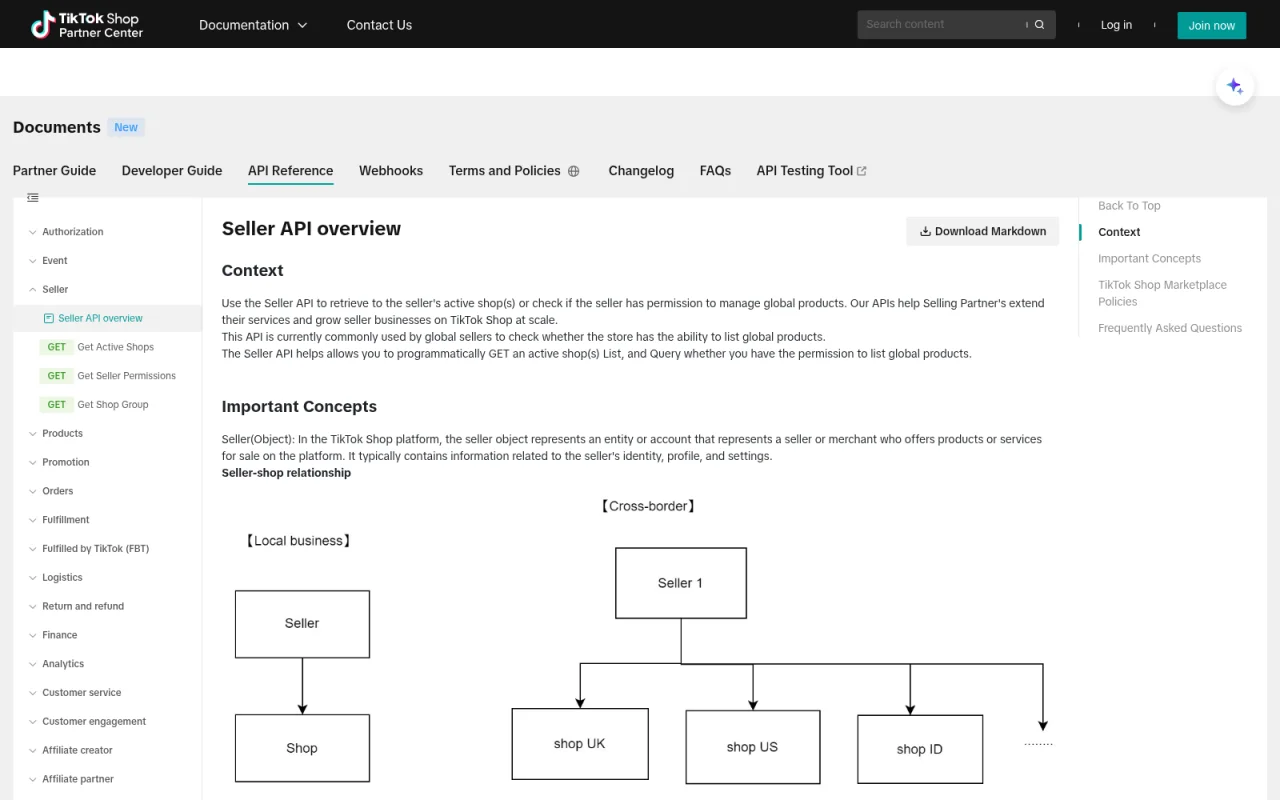Click the globe icon beside Terms and Policies

pos(574,171)
